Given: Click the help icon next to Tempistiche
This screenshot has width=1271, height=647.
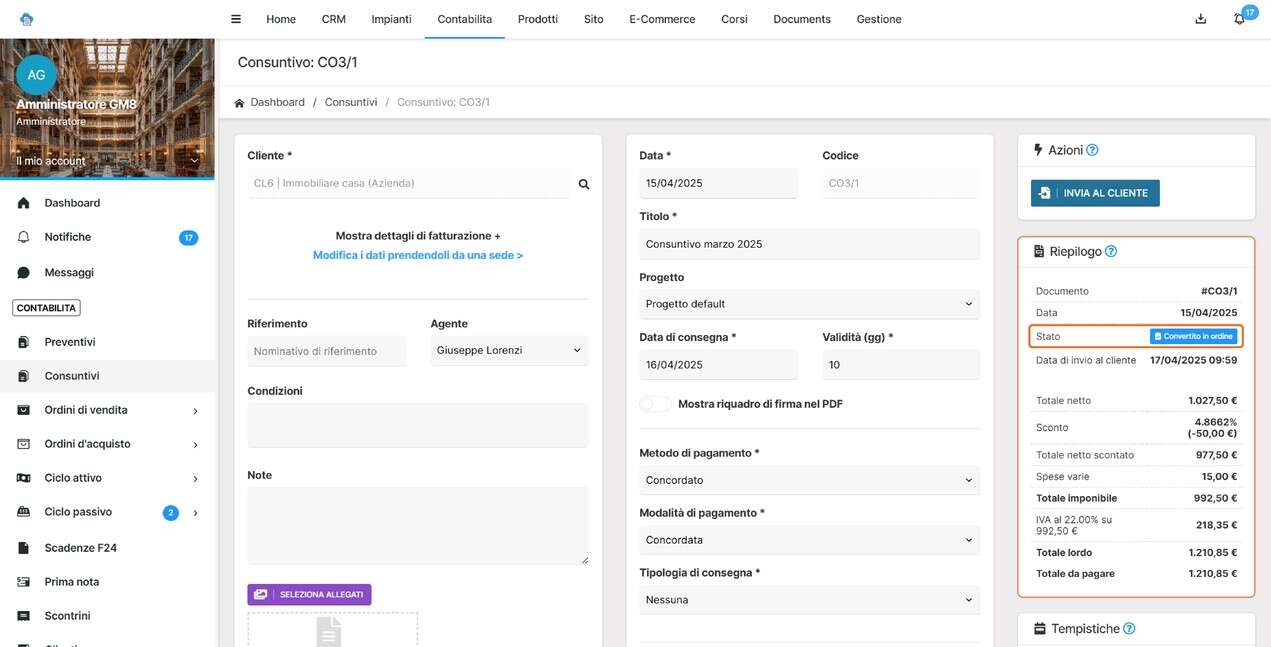Looking at the screenshot, I should (1129, 629).
